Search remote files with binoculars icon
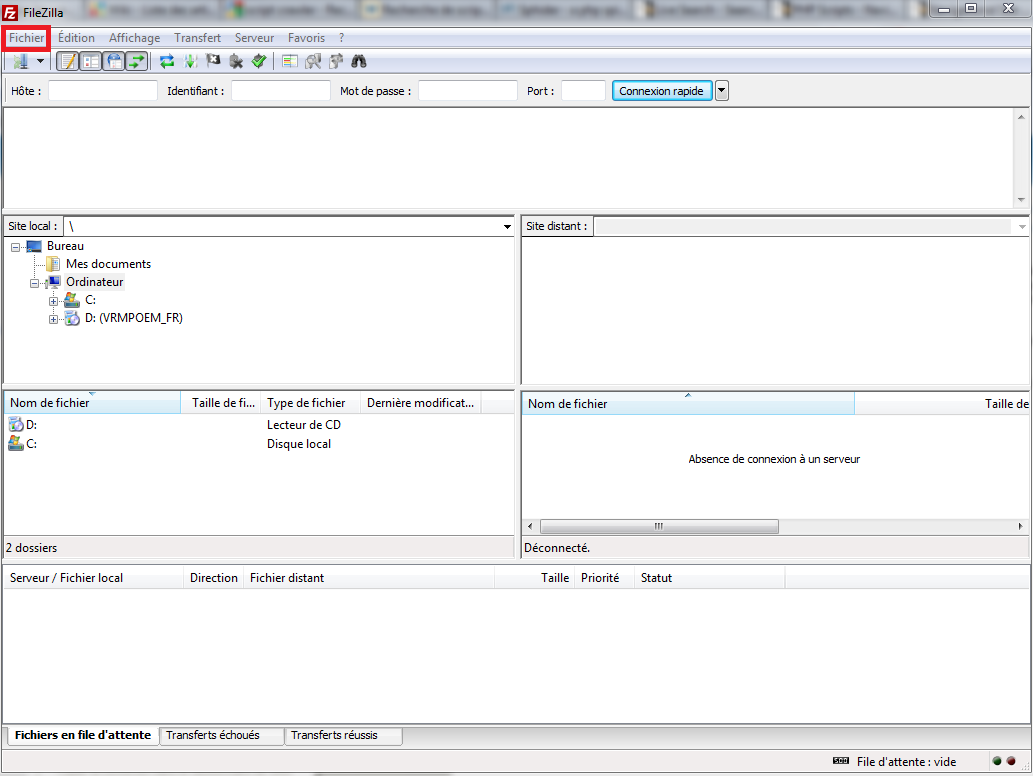This screenshot has width=1033, height=776. click(x=358, y=61)
